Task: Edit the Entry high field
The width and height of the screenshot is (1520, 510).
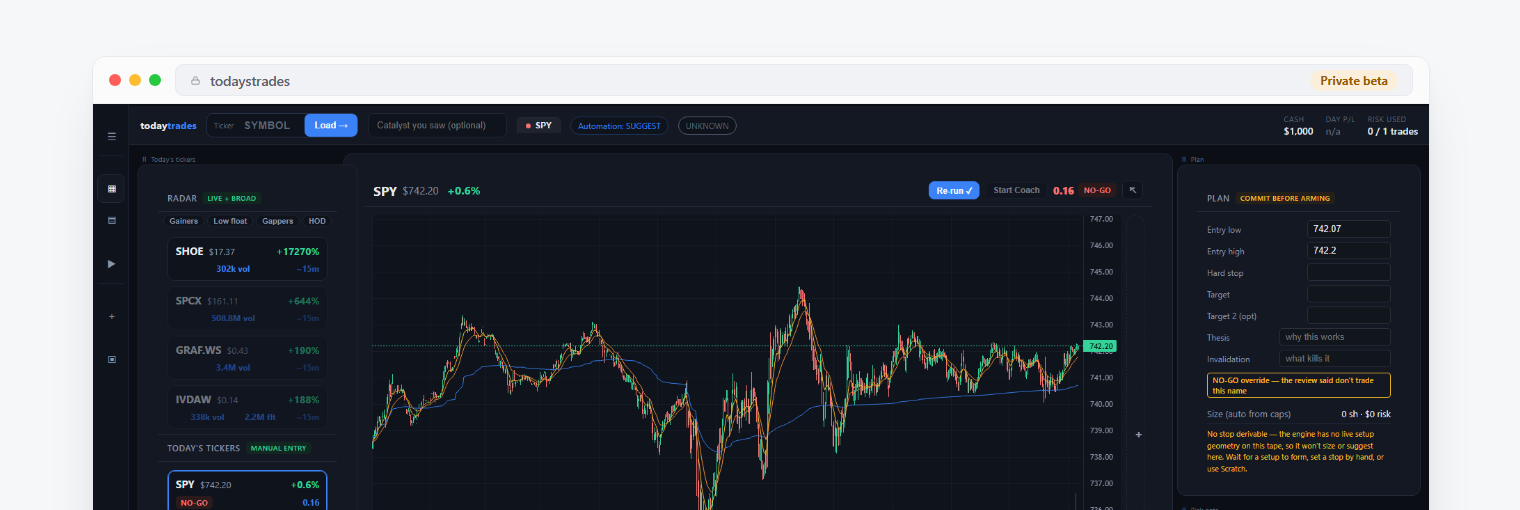Action: coord(1348,251)
